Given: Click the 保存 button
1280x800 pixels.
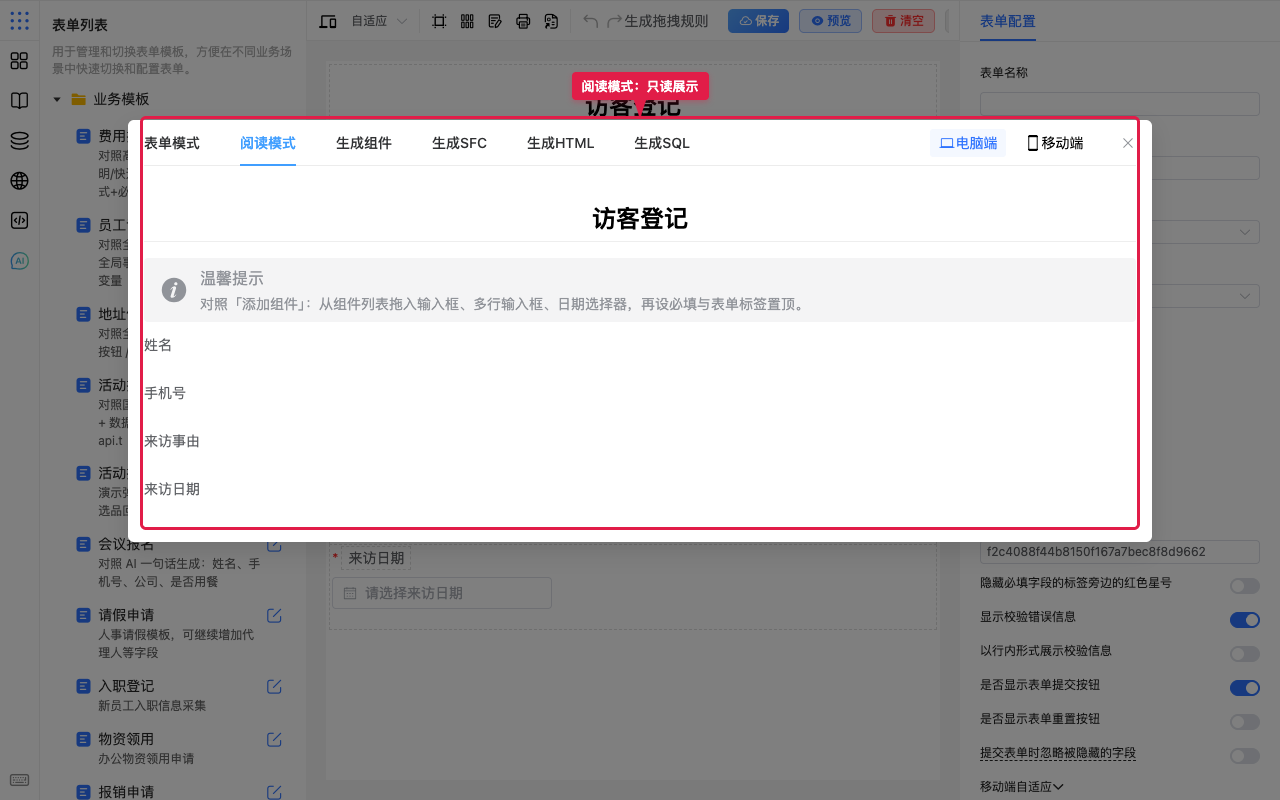Looking at the screenshot, I should click(x=758, y=21).
